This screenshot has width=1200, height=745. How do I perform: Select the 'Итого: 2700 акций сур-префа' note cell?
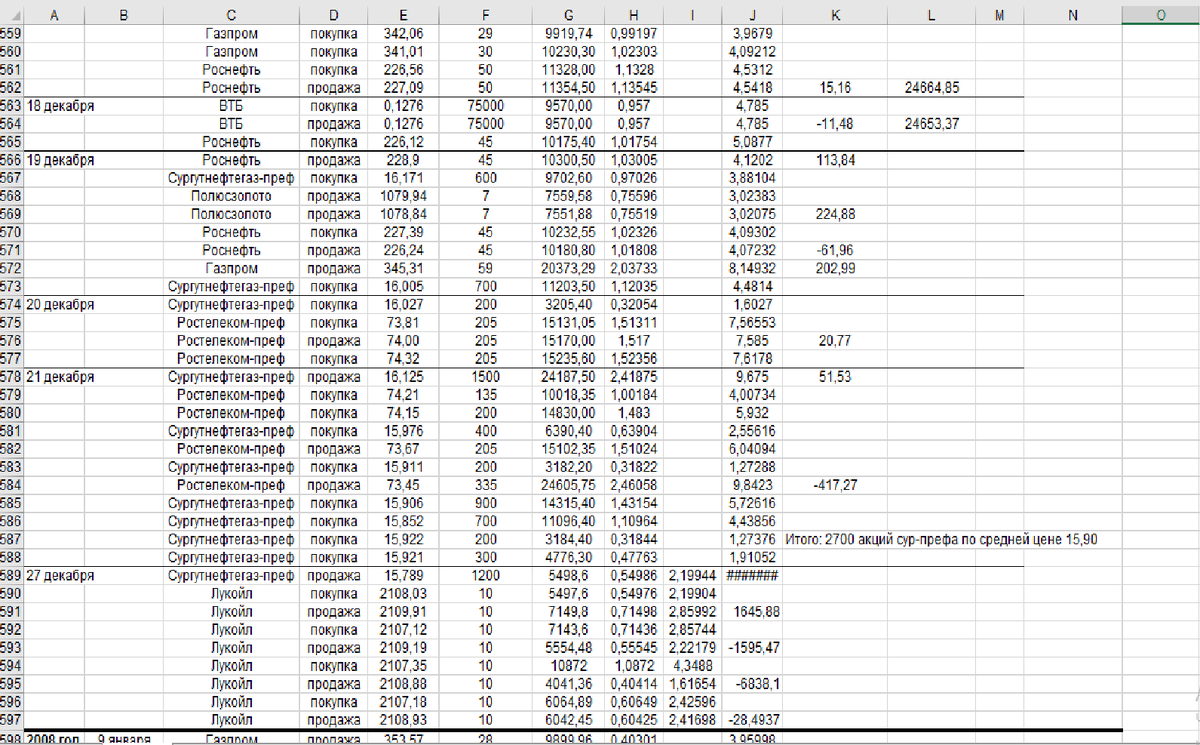[942, 539]
